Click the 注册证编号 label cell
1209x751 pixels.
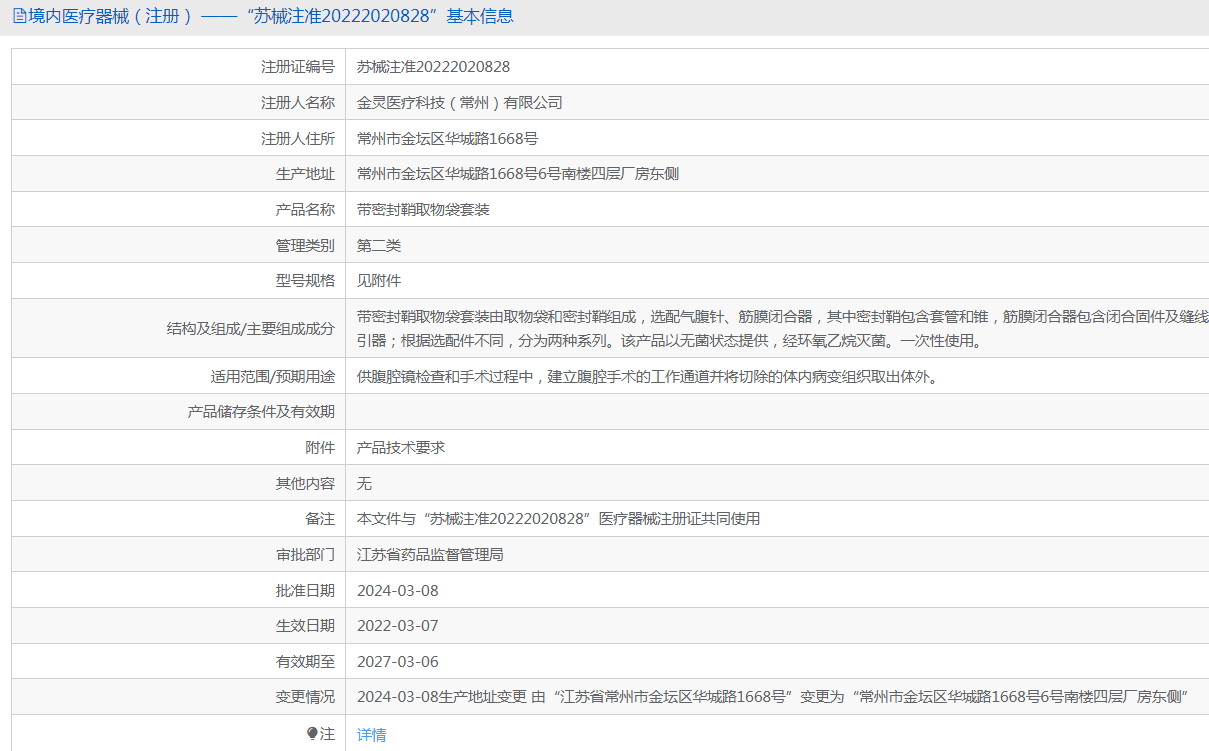coord(298,67)
